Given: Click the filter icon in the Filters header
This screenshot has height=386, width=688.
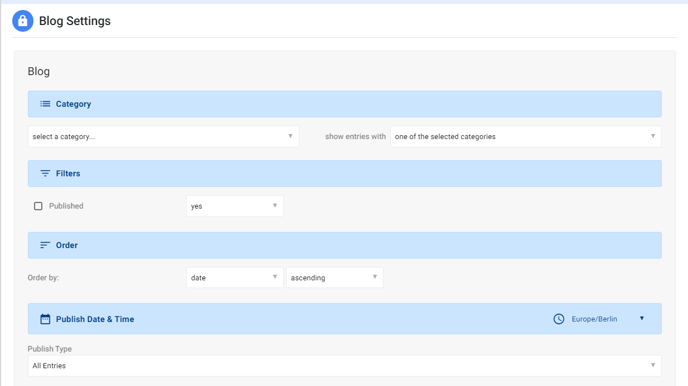Looking at the screenshot, I should coord(45,173).
